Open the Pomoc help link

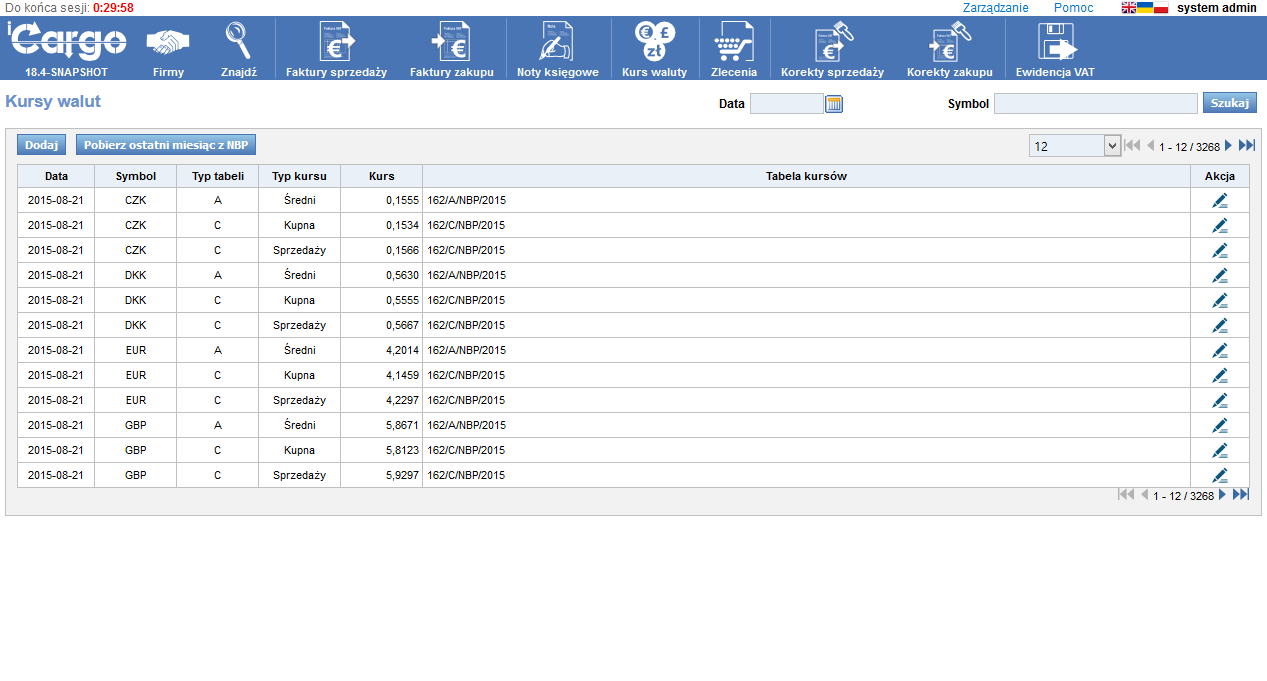[x=1073, y=8]
